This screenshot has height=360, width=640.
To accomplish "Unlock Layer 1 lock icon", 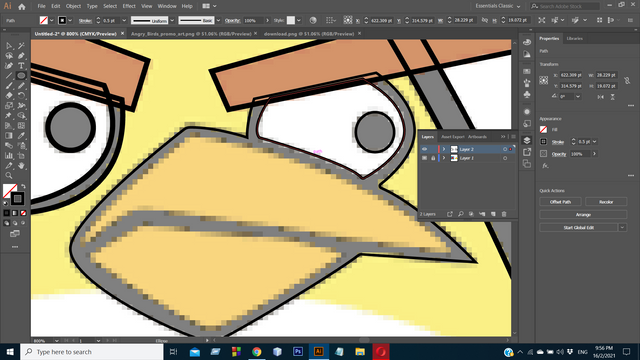I will (x=433, y=158).
